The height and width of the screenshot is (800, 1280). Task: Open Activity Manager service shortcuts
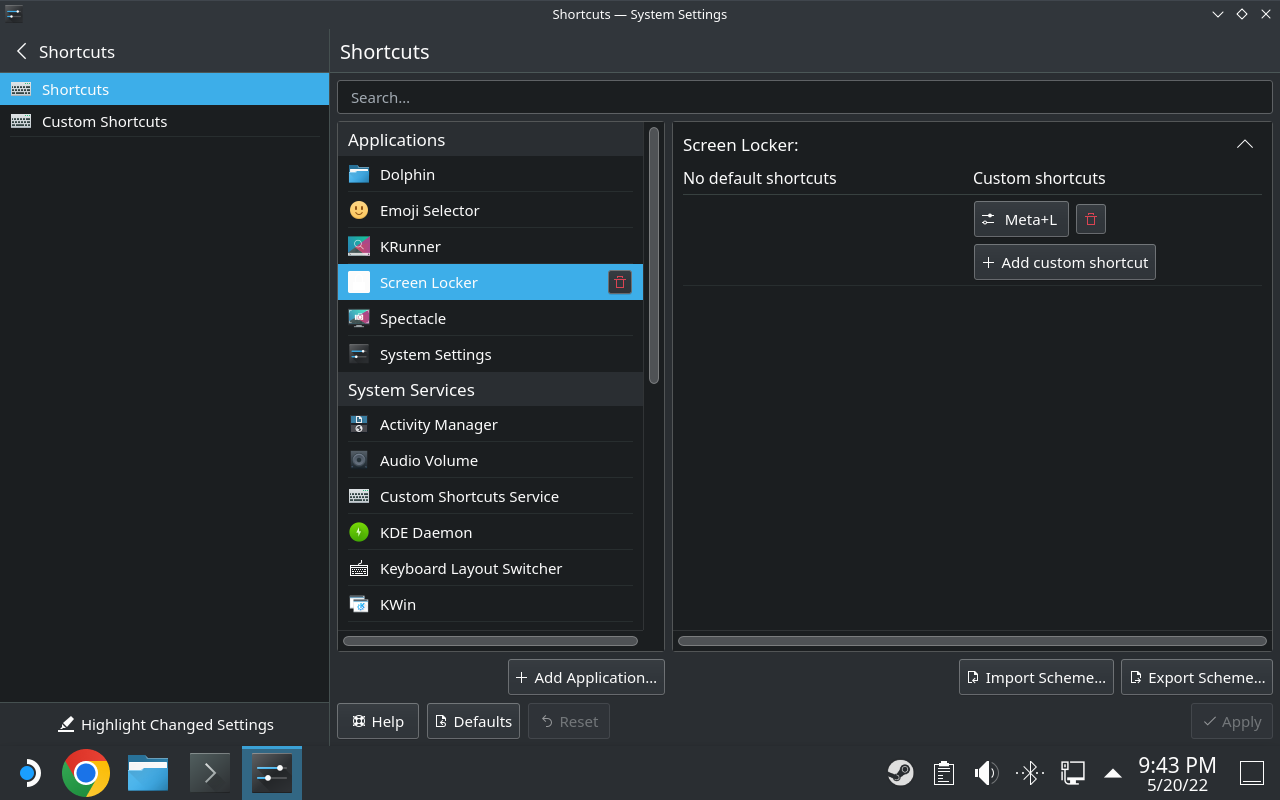point(490,424)
